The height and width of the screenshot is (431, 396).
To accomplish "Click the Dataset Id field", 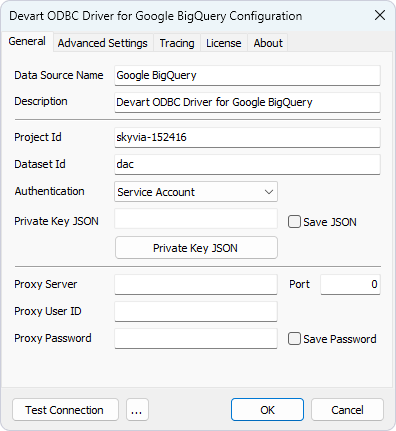I will point(247,164).
